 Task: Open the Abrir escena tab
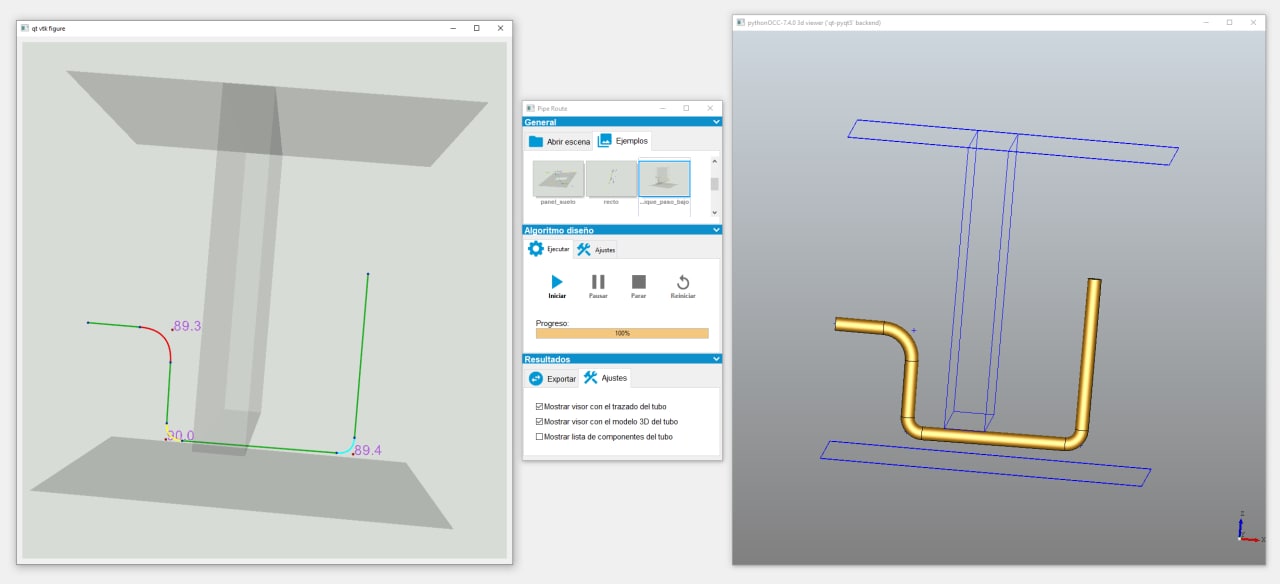559,141
